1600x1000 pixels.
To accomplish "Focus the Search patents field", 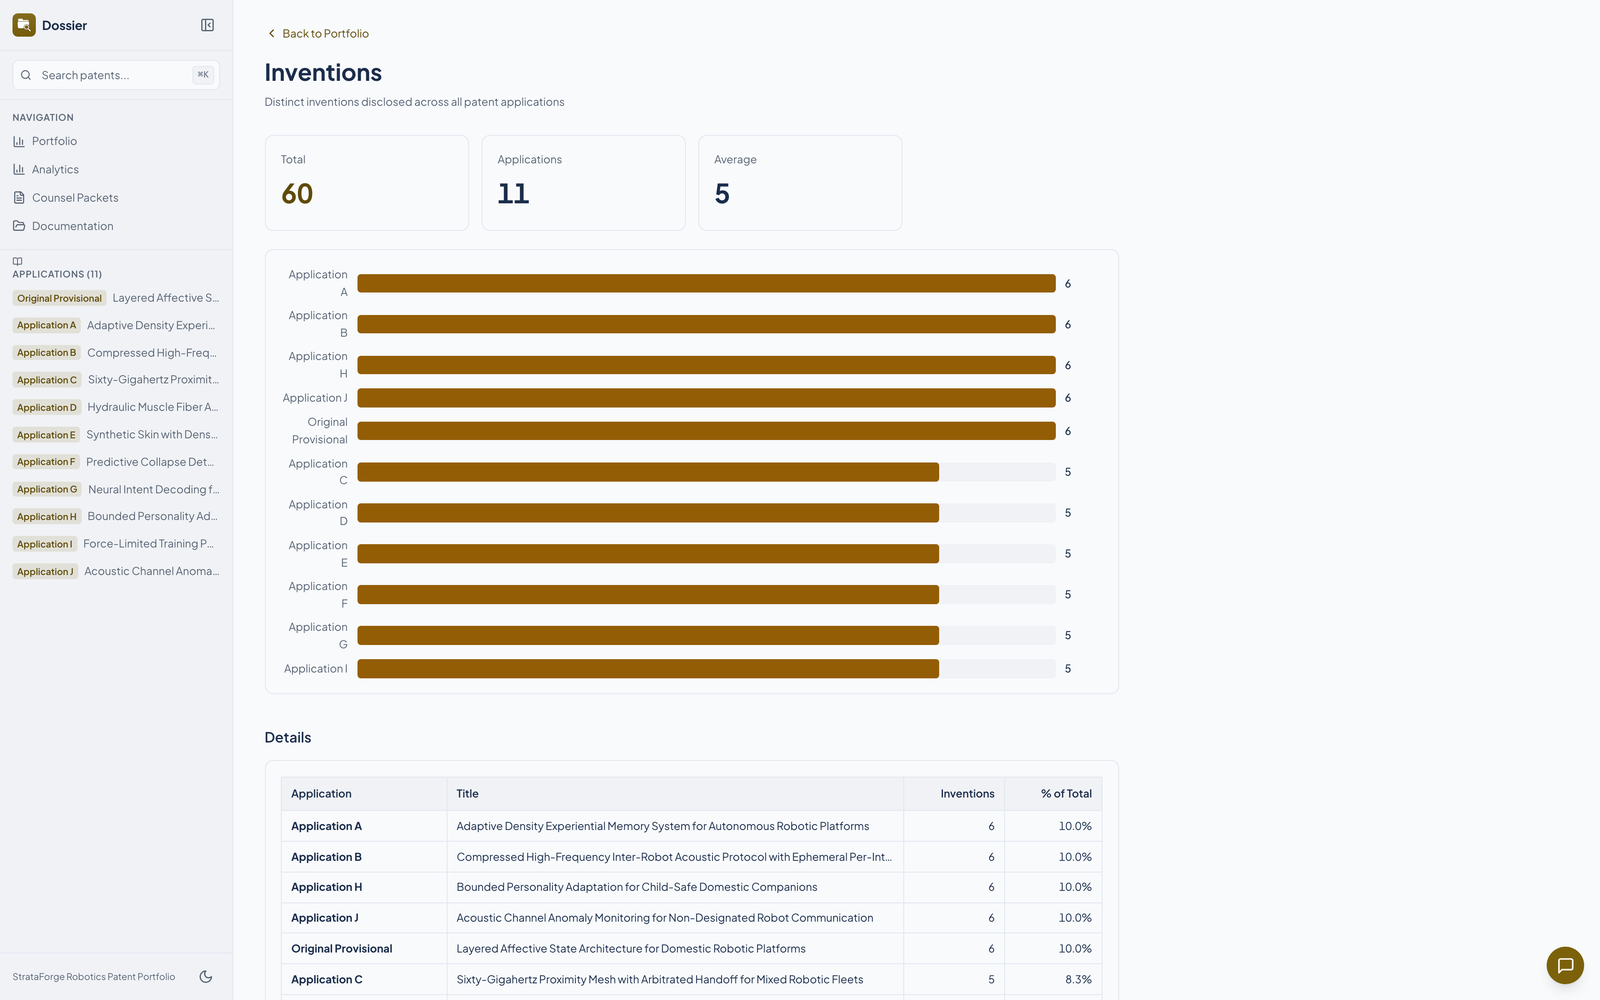I will pyautogui.click(x=116, y=75).
